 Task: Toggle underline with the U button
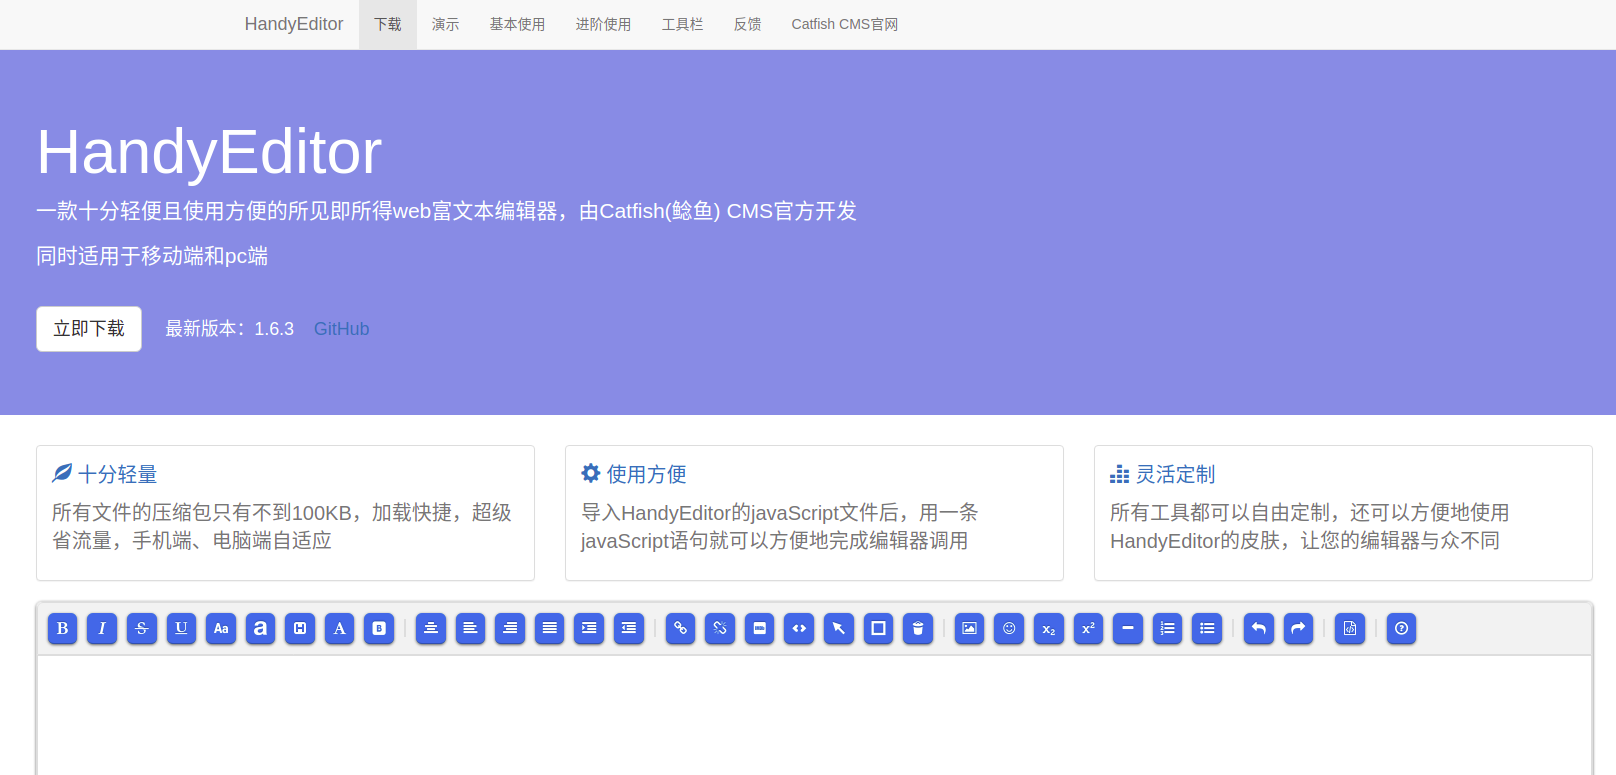coord(181,628)
